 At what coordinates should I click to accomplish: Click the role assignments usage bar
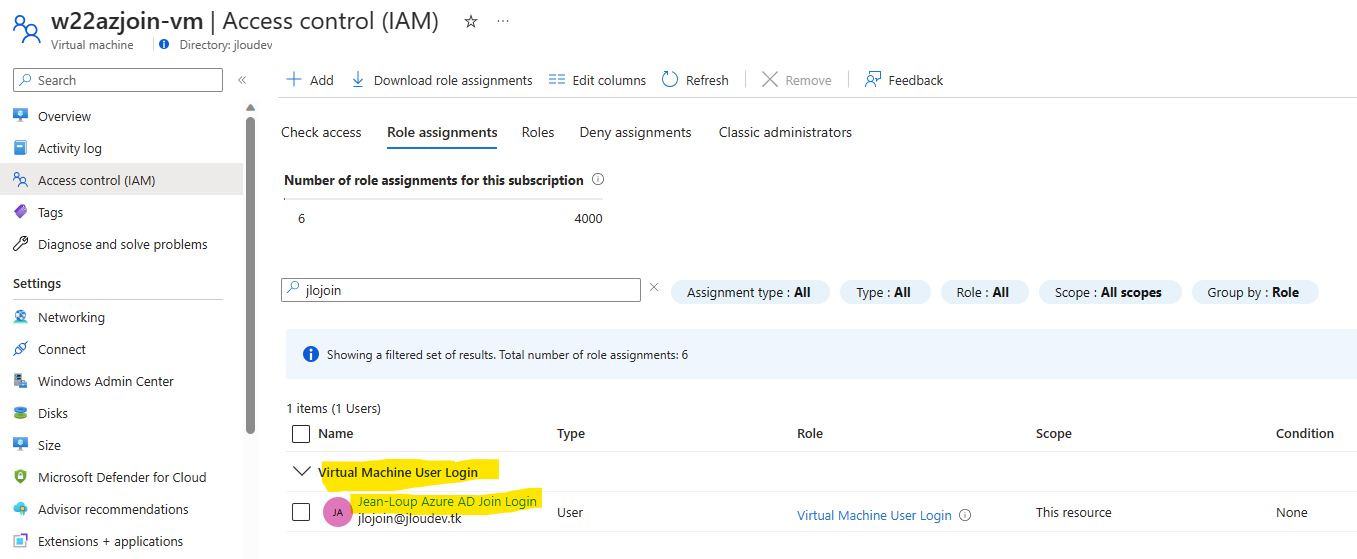pyautogui.click(x=443, y=199)
